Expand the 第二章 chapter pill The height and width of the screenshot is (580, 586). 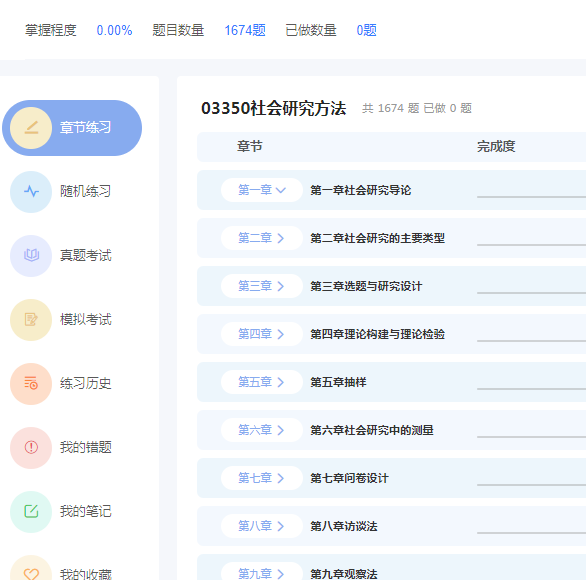click(262, 238)
